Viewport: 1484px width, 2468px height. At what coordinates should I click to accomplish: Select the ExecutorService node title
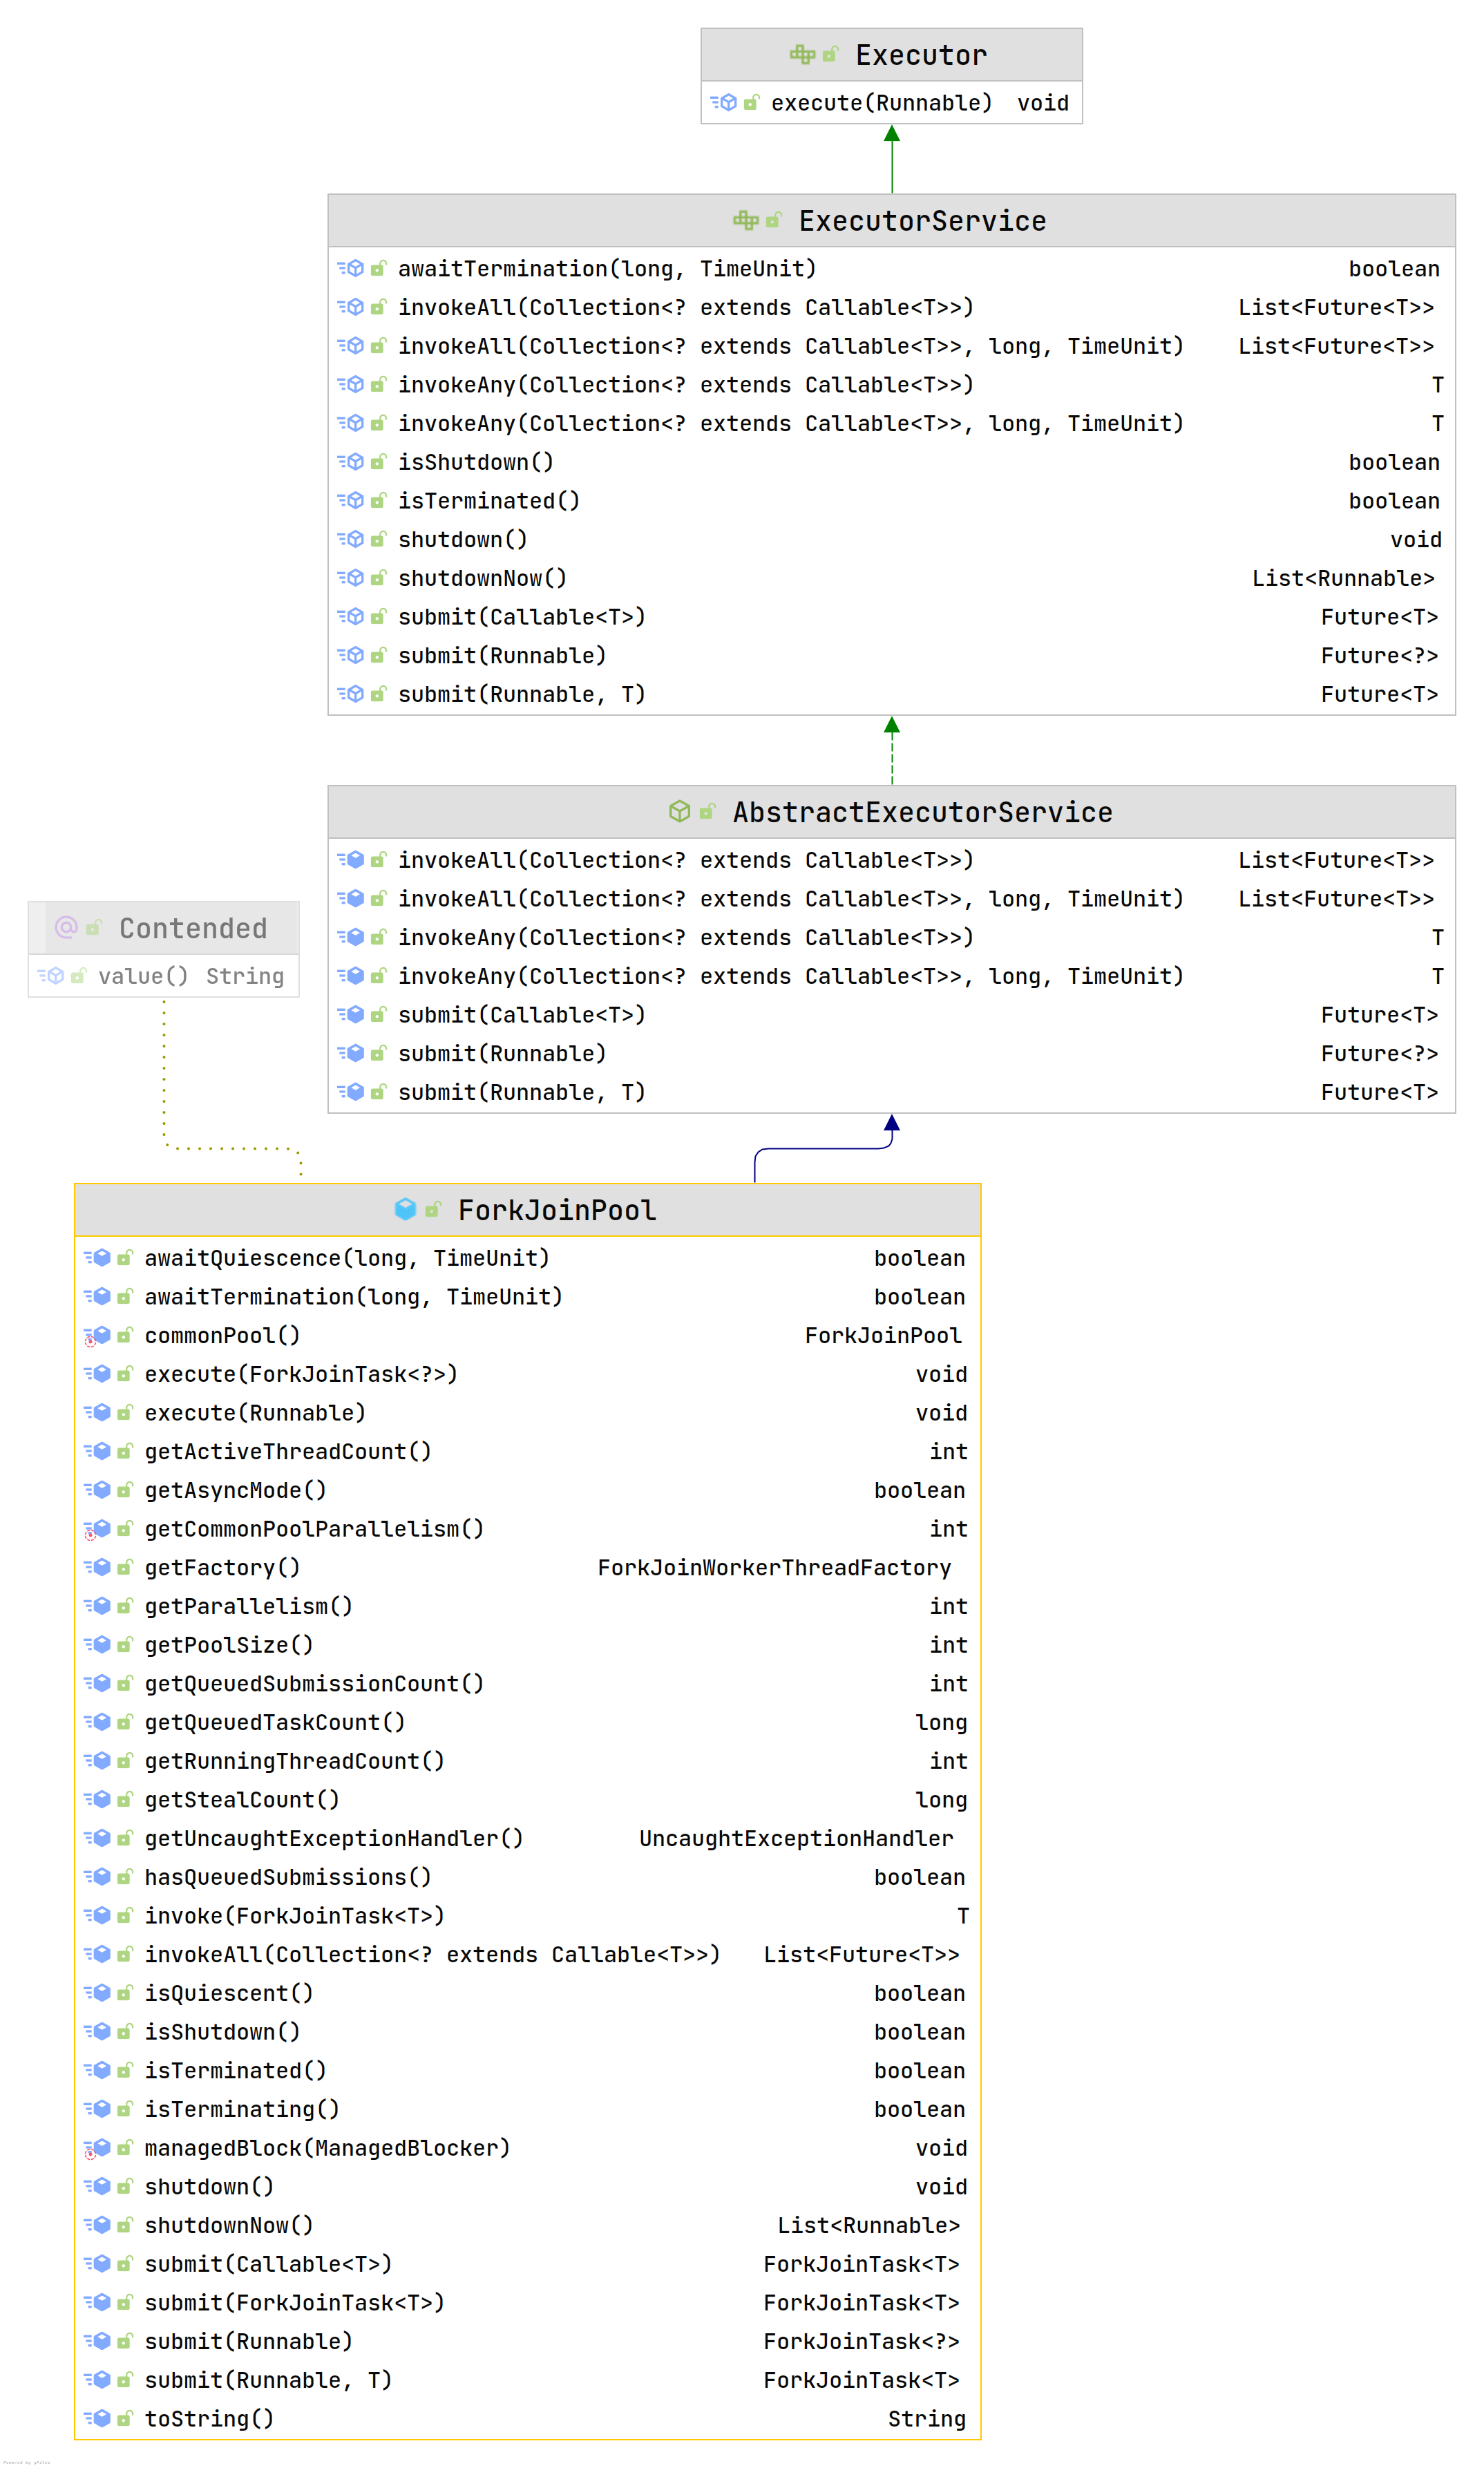(921, 221)
